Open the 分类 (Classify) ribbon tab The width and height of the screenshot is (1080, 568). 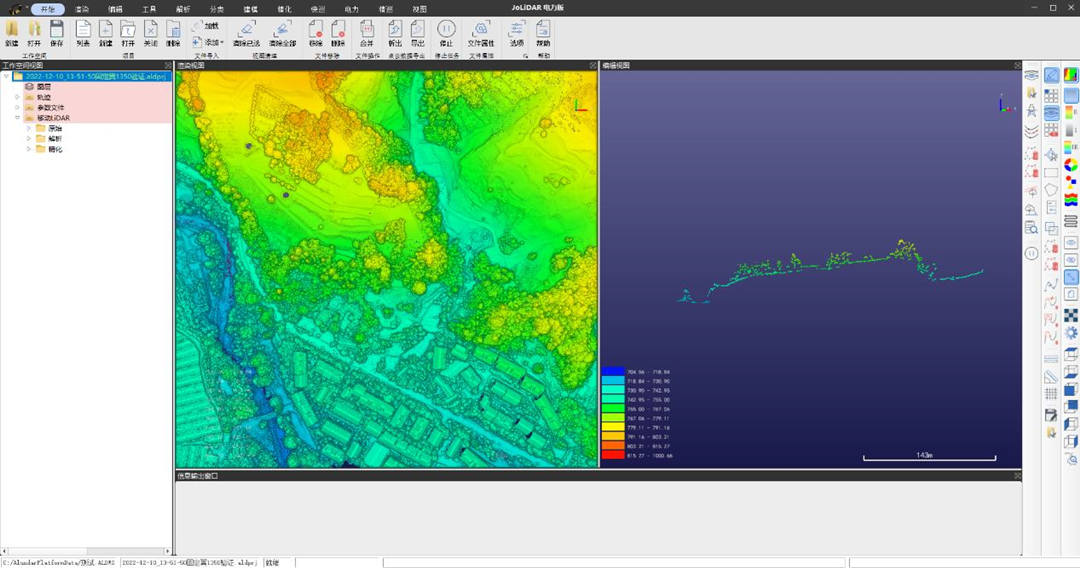point(217,8)
